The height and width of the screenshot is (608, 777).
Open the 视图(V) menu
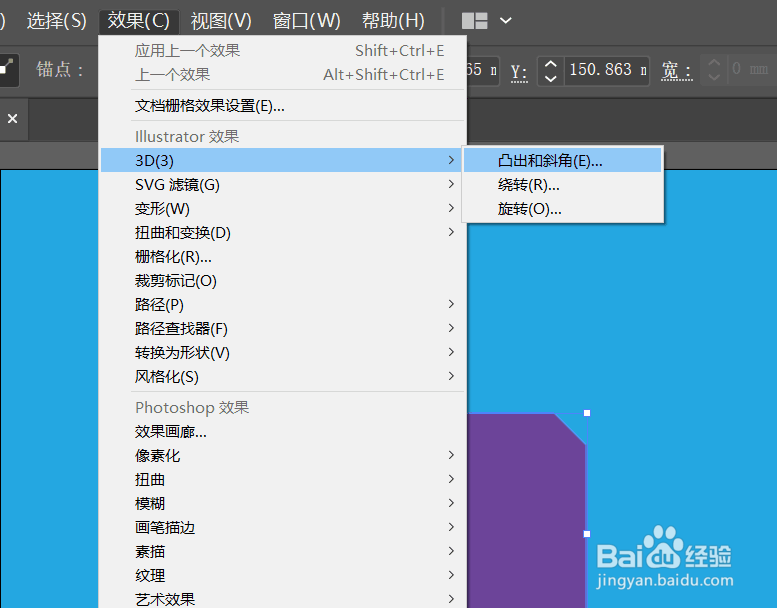221,21
